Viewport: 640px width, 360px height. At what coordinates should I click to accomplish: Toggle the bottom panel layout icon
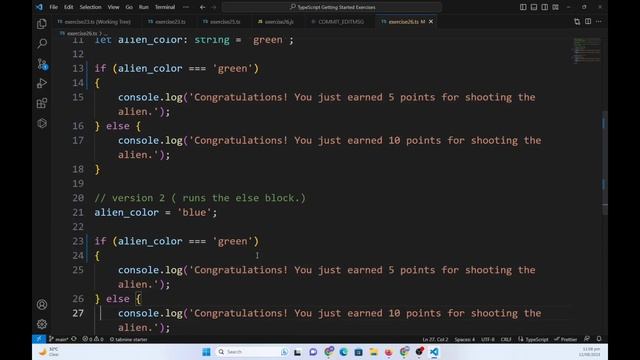click(533, 7)
